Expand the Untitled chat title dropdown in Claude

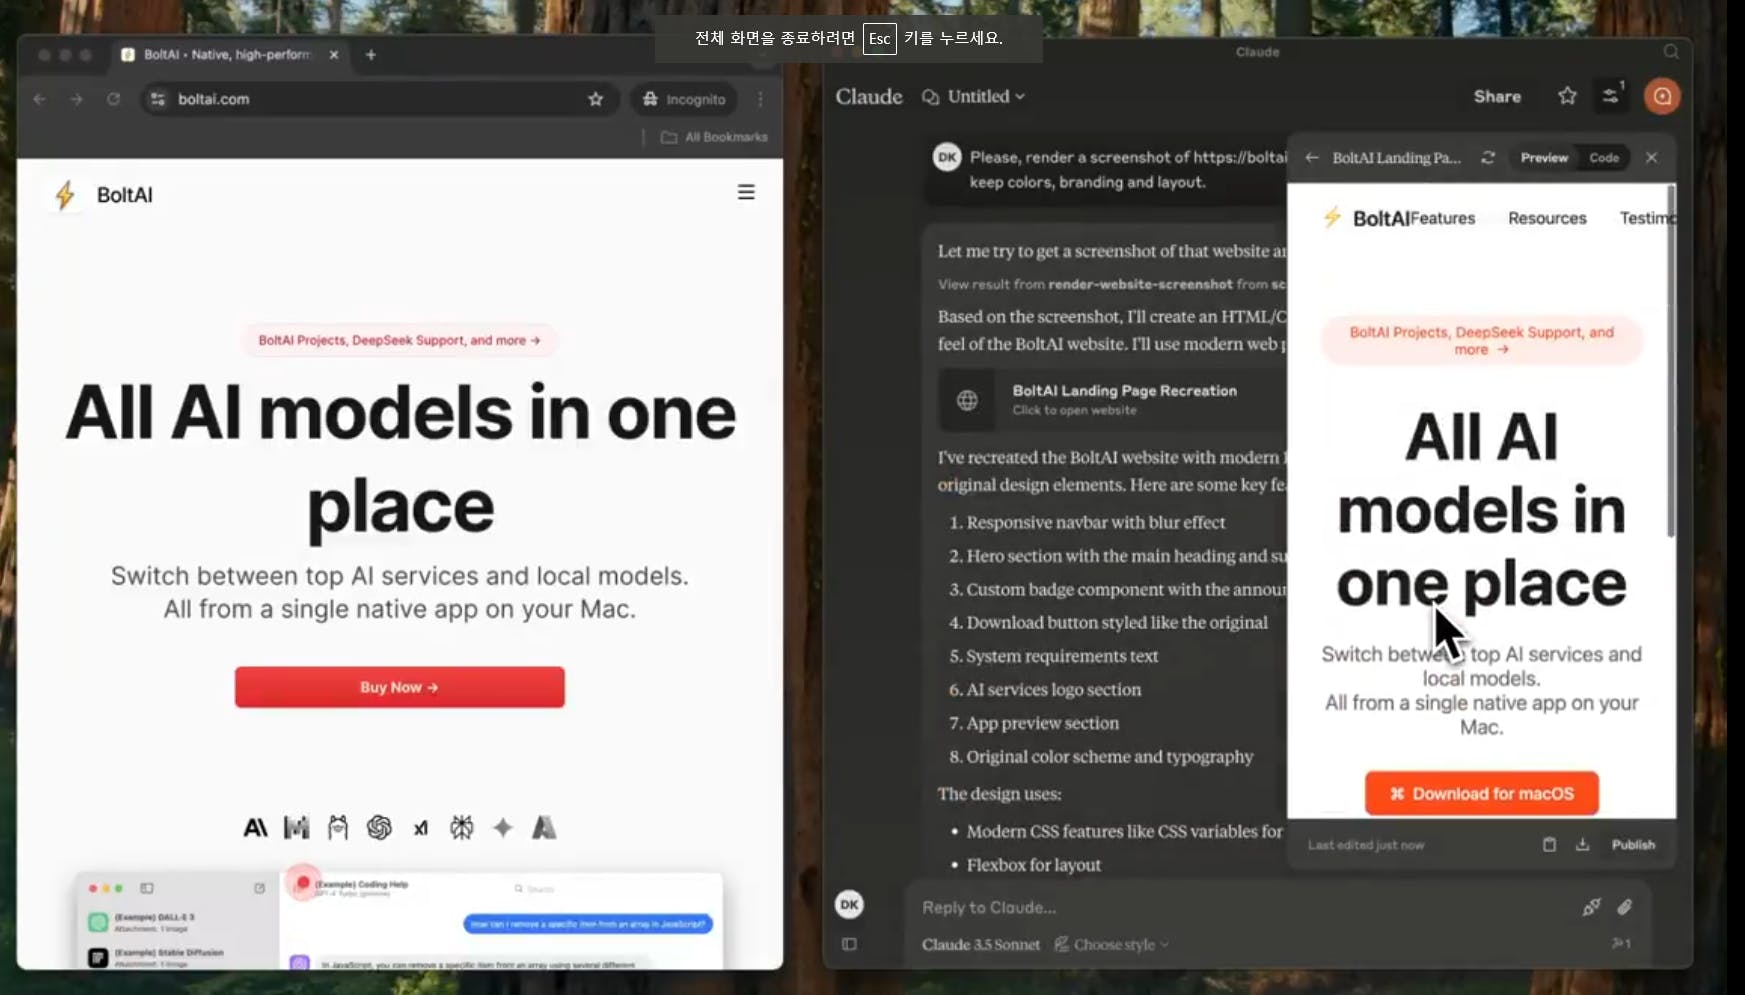tap(974, 97)
